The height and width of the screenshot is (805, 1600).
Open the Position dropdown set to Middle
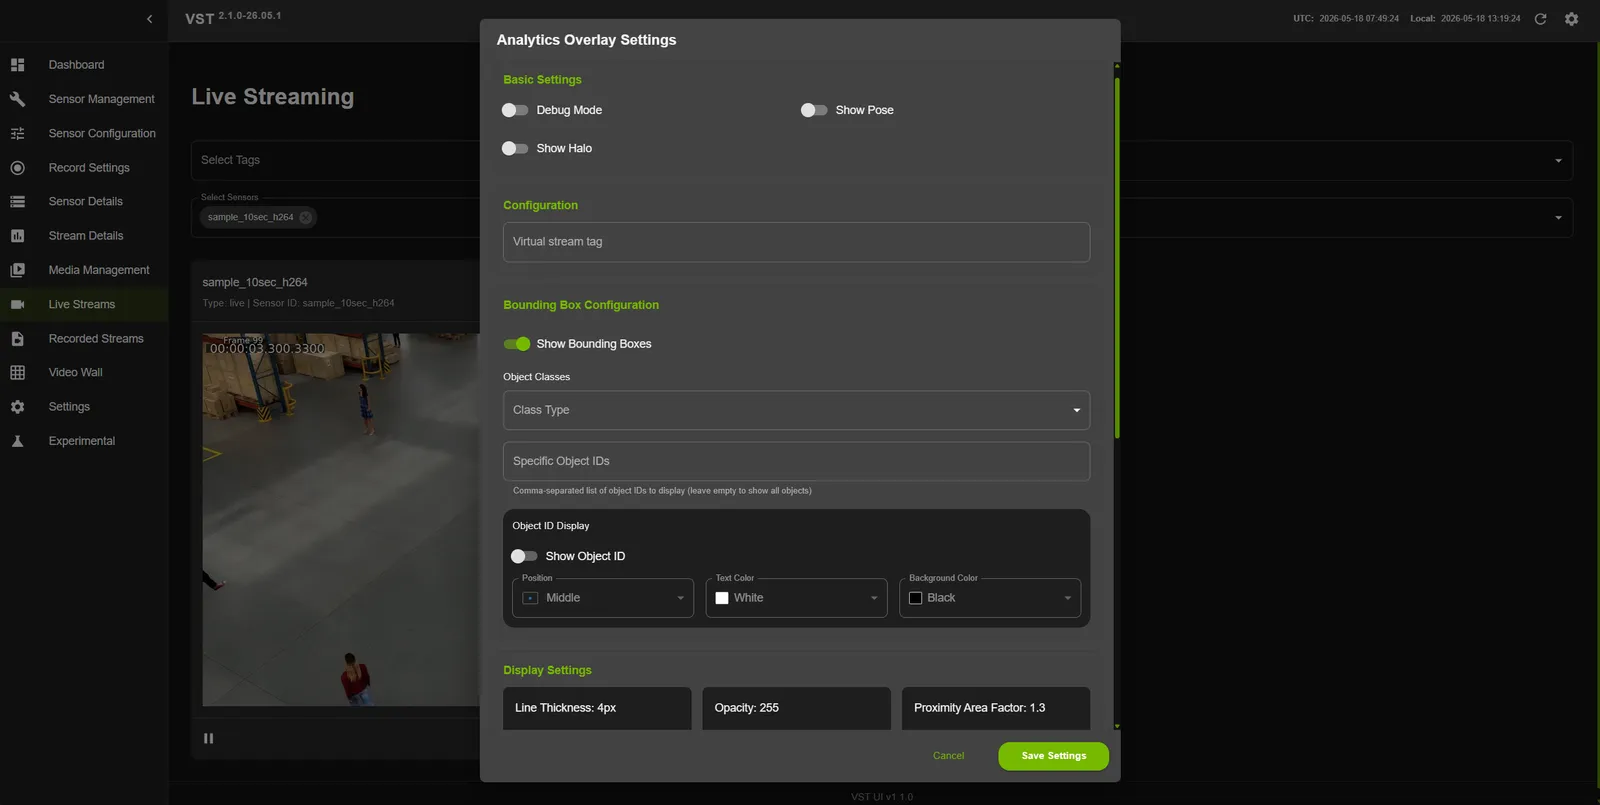point(603,598)
